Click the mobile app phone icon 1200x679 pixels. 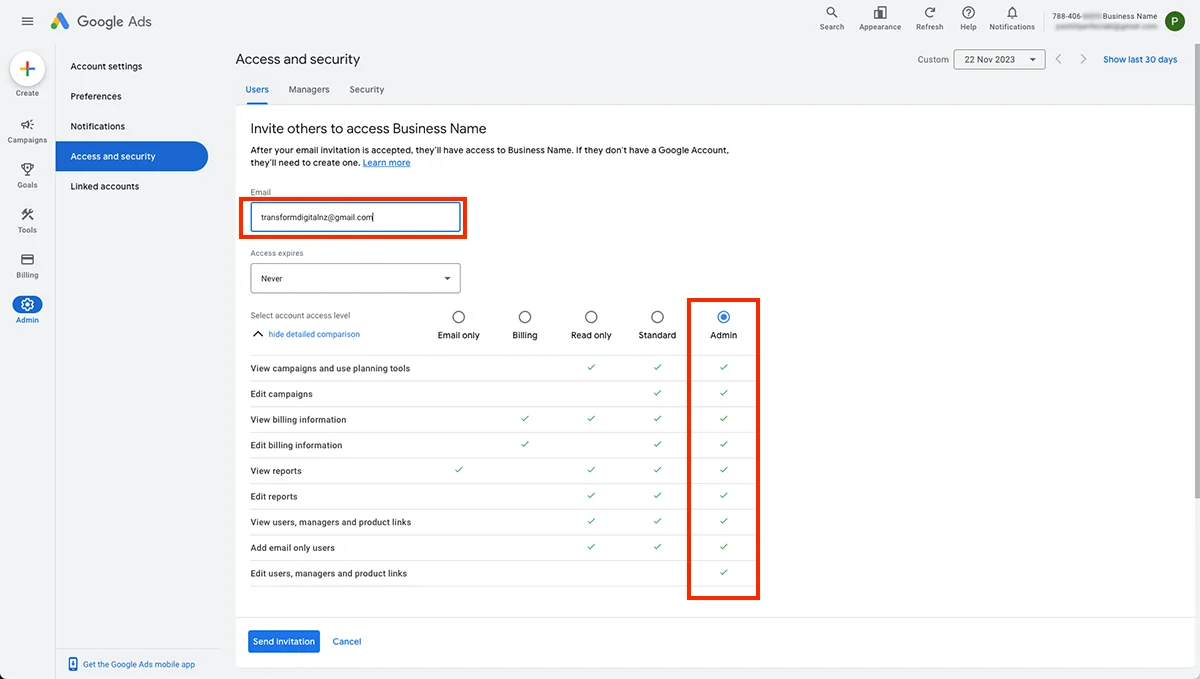[x=73, y=664]
